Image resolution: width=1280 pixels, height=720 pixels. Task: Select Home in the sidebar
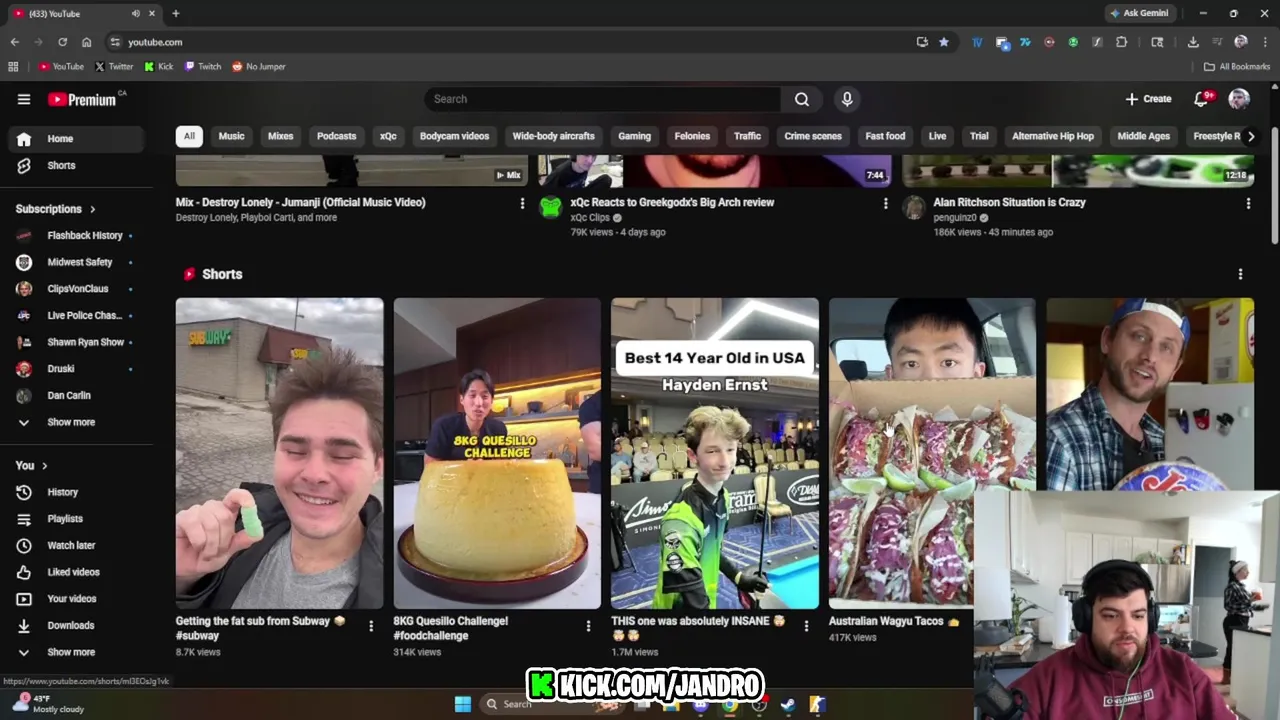[78, 139]
